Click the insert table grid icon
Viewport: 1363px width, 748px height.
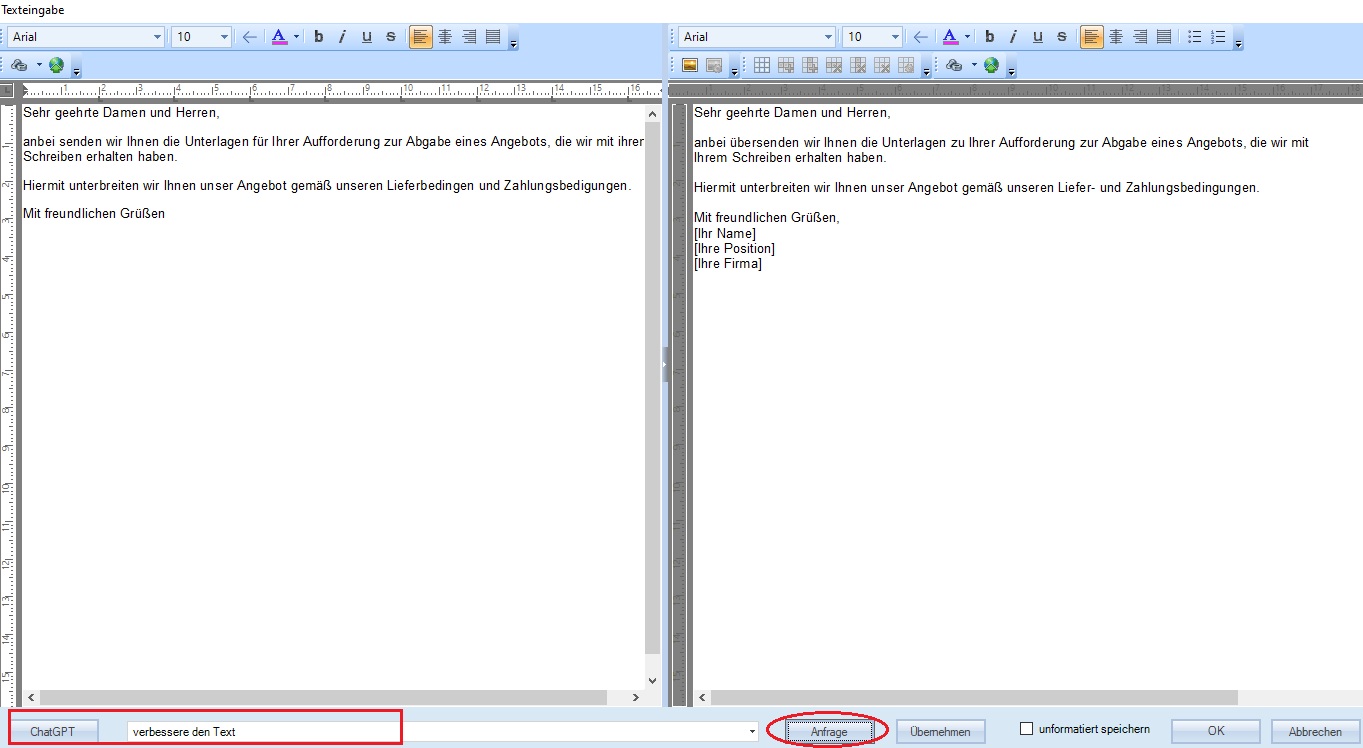tap(762, 65)
